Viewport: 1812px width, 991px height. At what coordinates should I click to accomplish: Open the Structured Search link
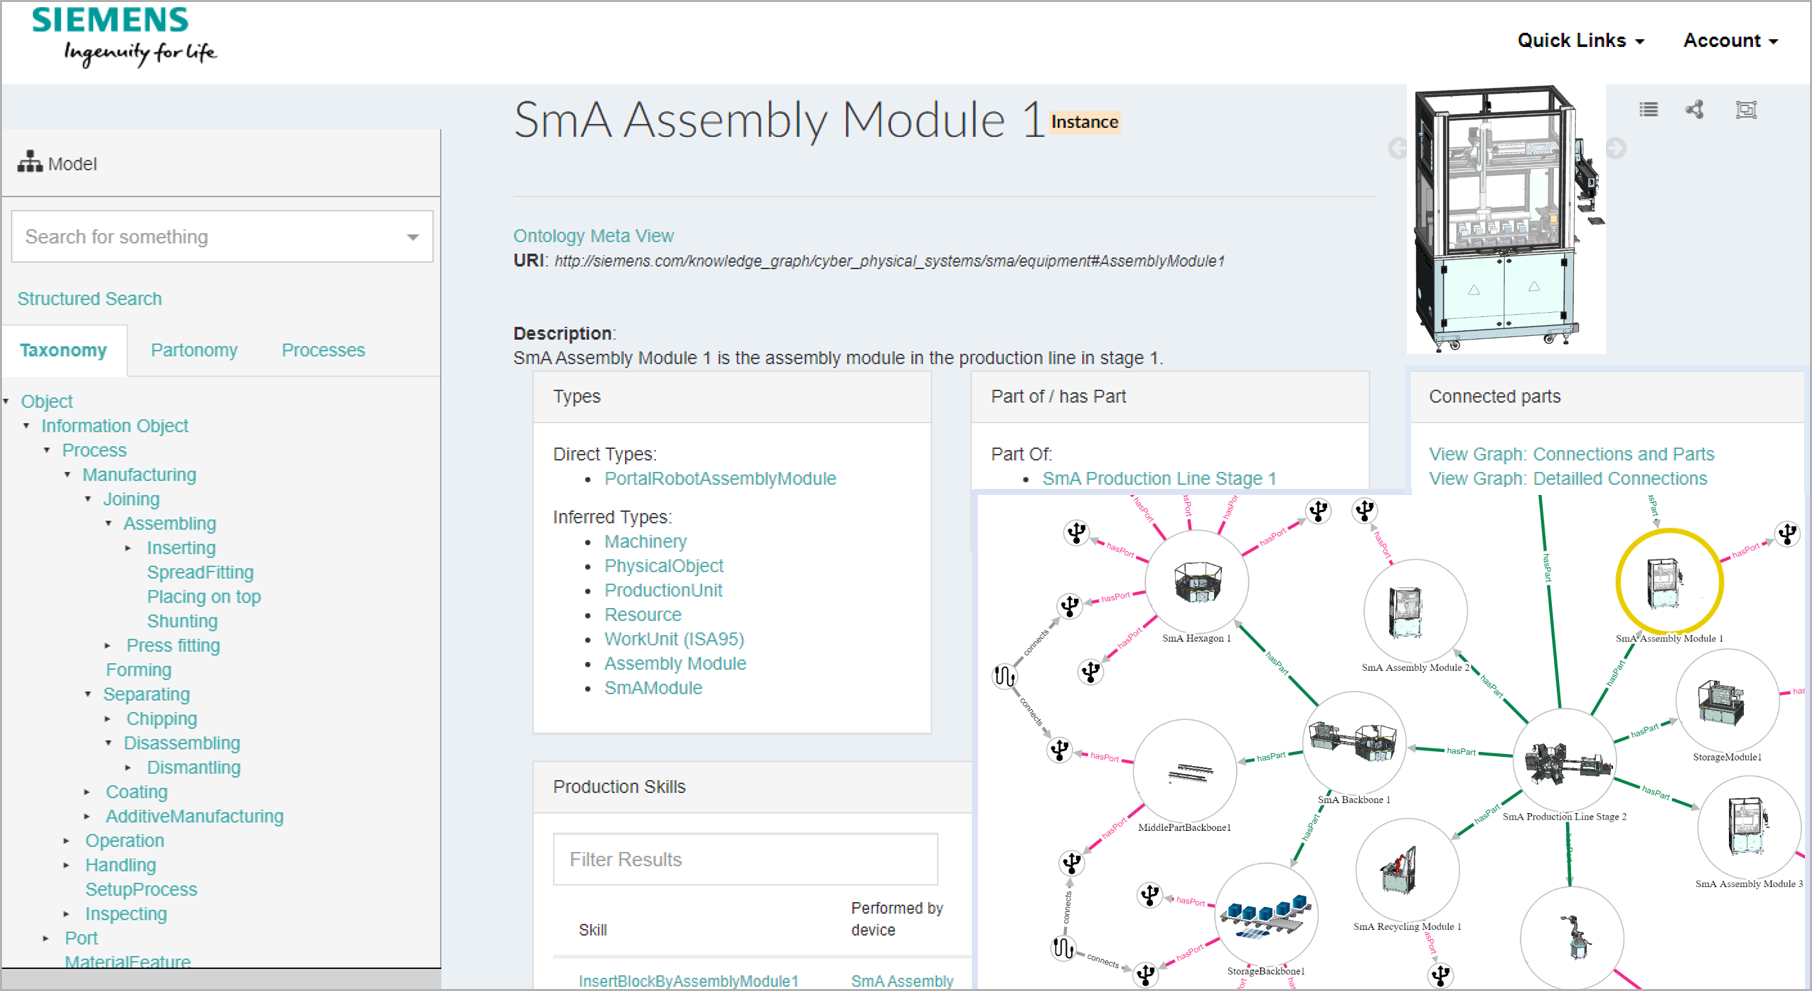click(90, 299)
